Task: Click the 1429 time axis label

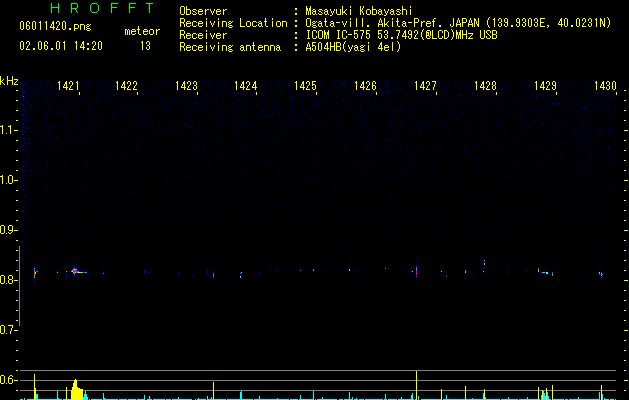Action: (546, 85)
